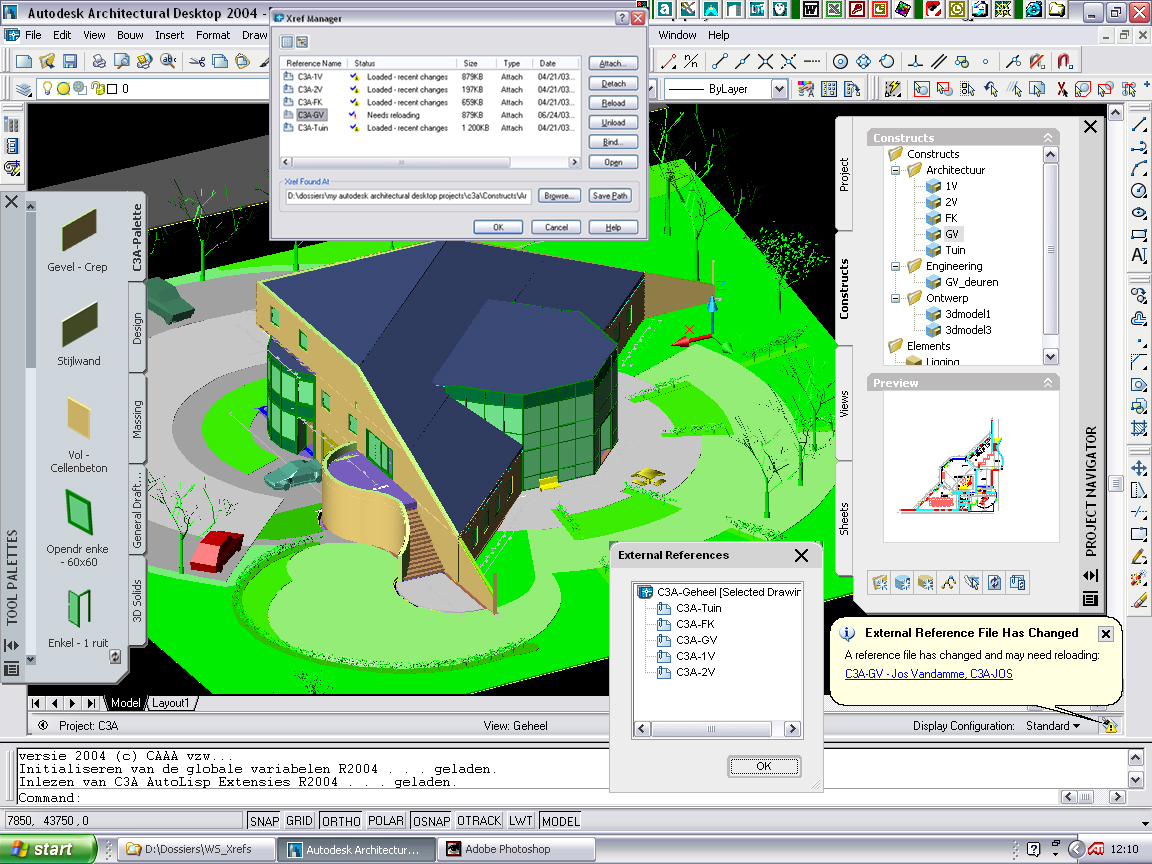The height and width of the screenshot is (864, 1152).
Task: Toggle LWT lineweight display
Action: [520, 821]
